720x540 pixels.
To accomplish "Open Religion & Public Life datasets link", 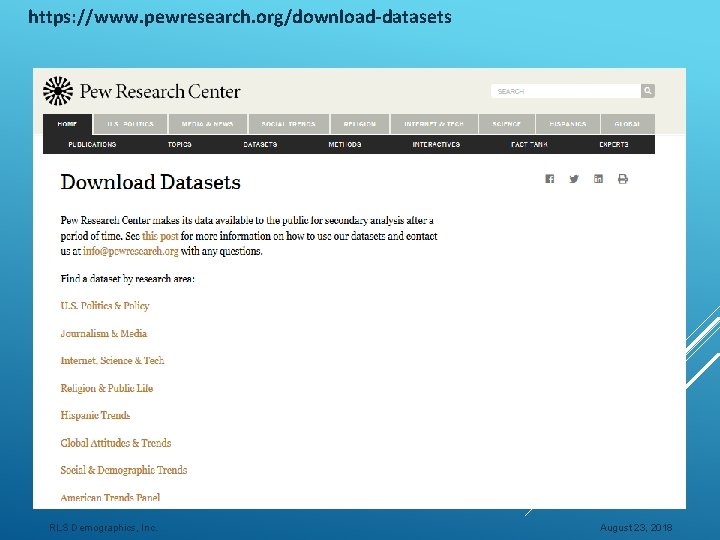I will click(107, 388).
